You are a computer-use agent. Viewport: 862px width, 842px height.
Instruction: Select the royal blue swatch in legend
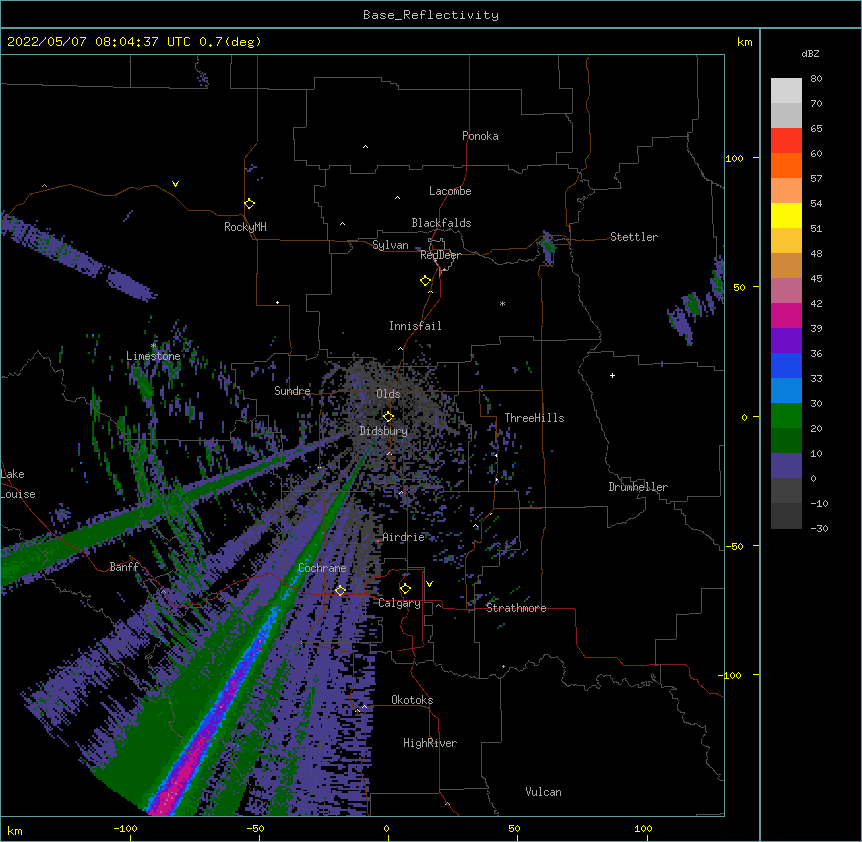[786, 366]
